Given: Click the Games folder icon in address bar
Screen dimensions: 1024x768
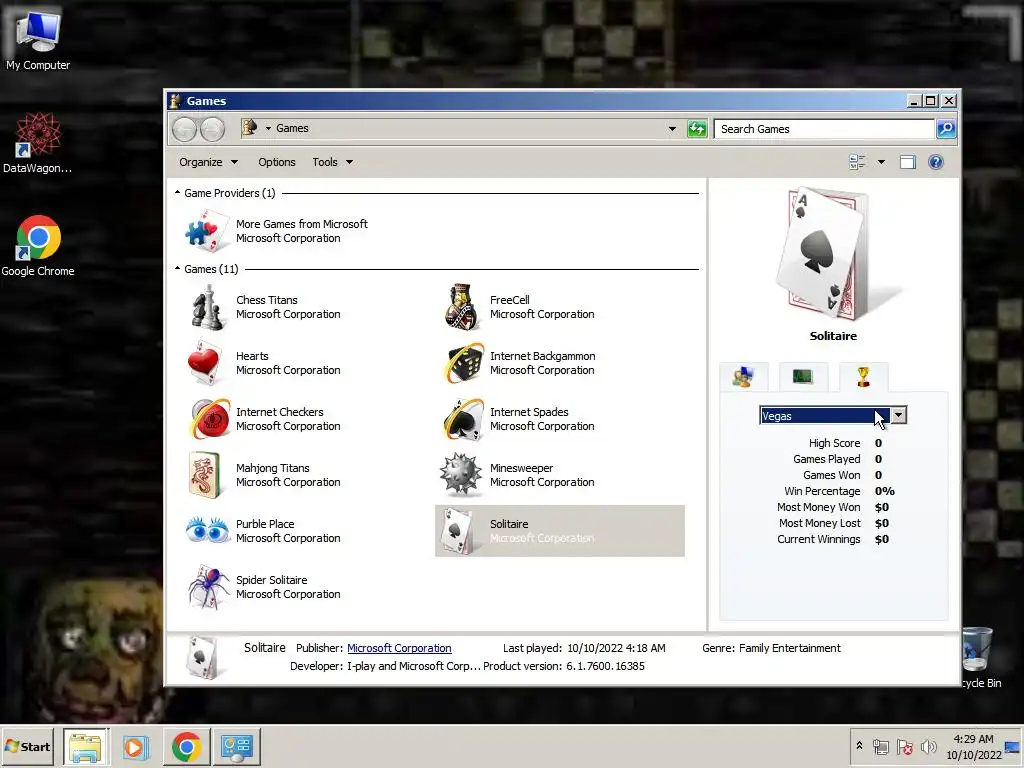Looking at the screenshot, I should (x=249, y=127).
